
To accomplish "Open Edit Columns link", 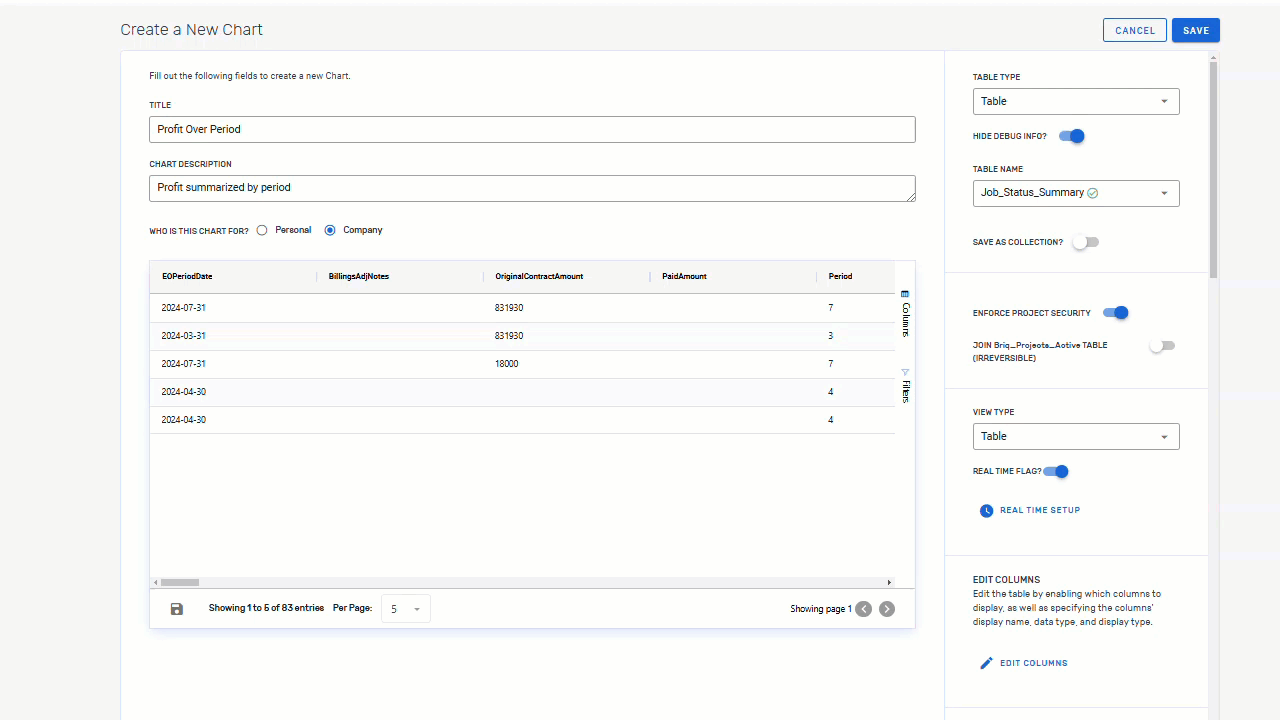I will click(x=1034, y=663).
